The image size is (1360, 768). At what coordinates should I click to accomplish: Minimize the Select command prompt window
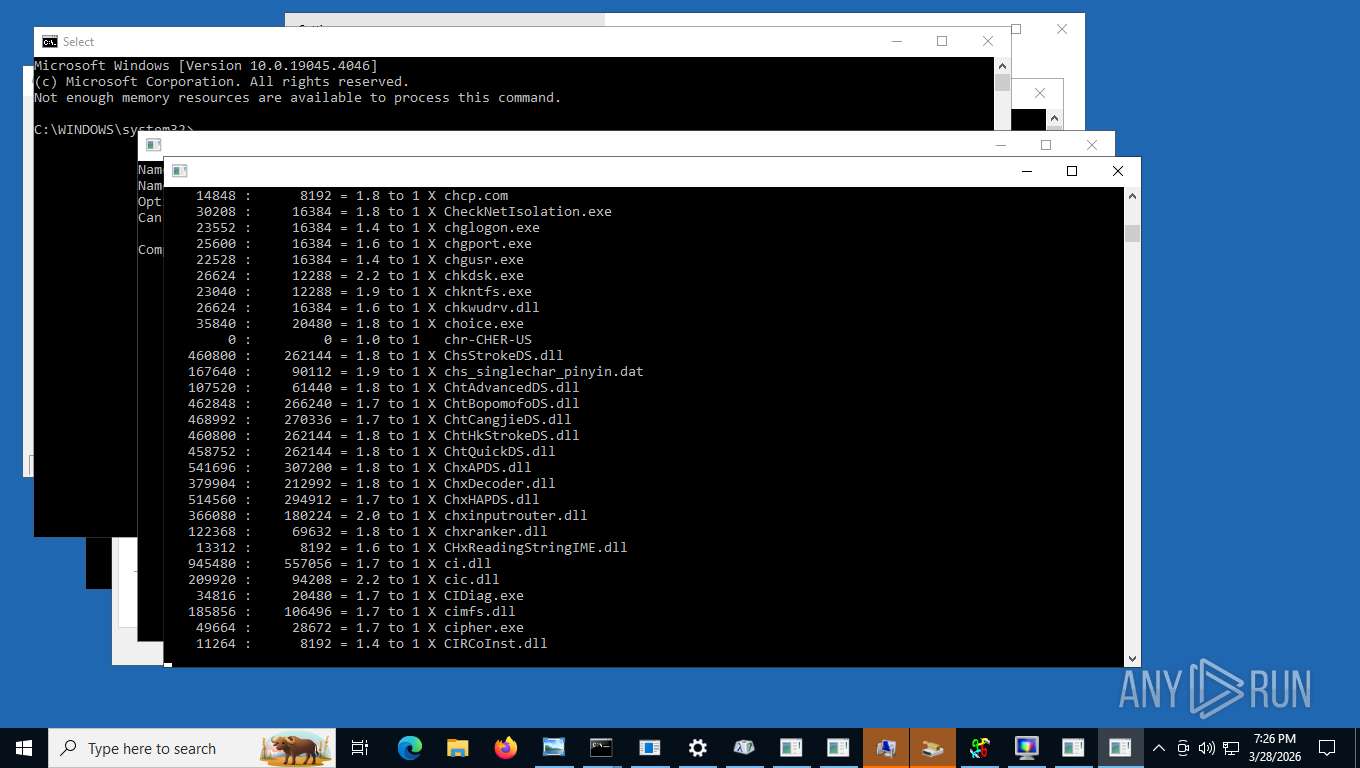(896, 41)
